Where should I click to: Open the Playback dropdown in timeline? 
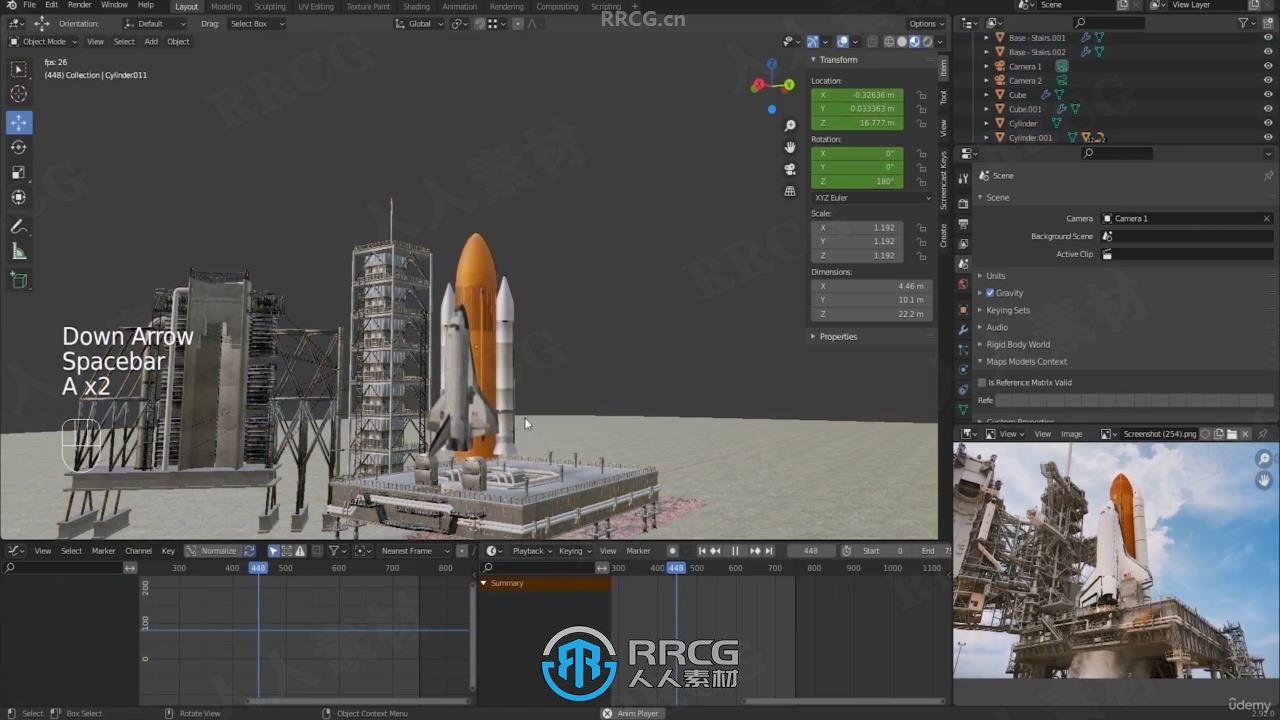coord(533,550)
